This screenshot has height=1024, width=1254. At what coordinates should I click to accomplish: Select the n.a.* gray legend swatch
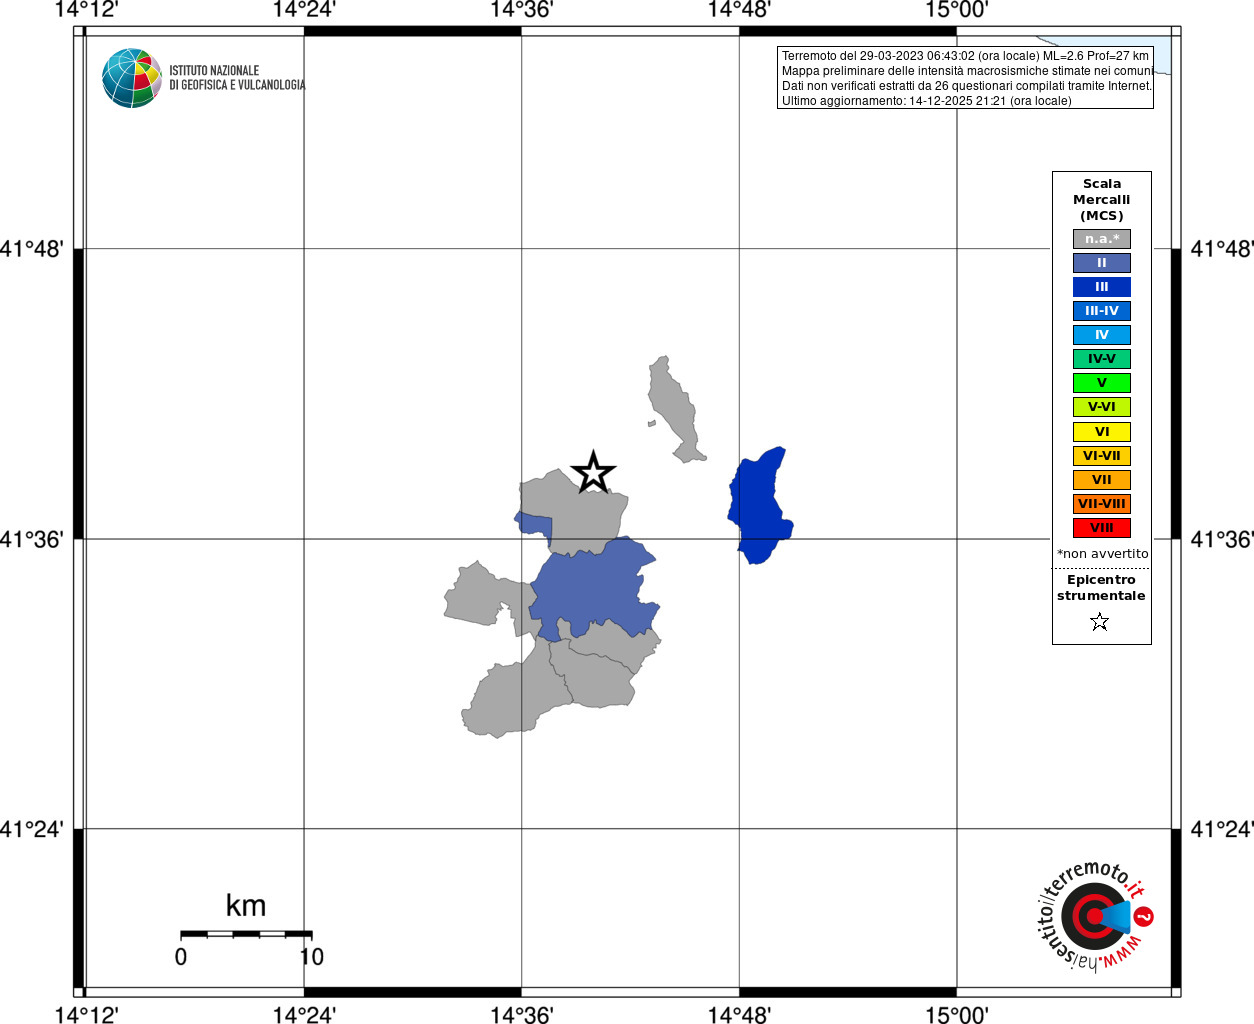(1102, 239)
